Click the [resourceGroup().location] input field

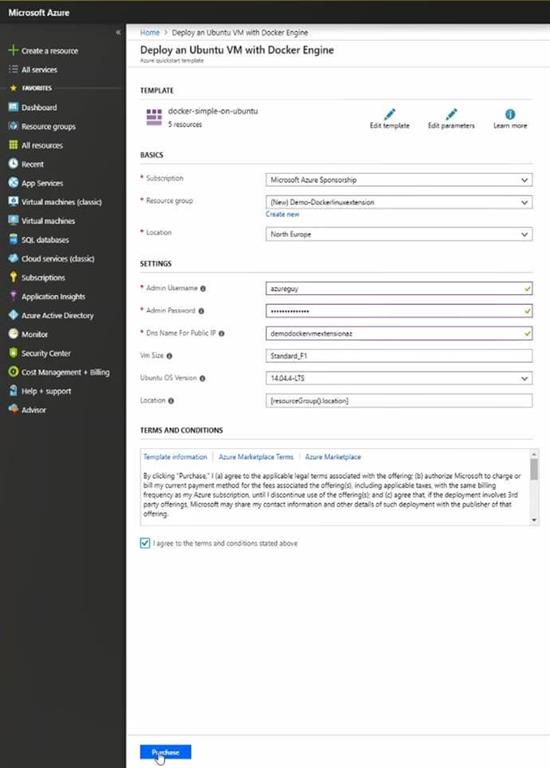[399, 401]
